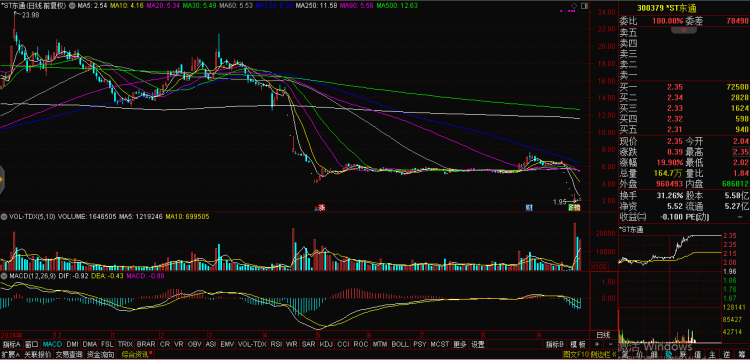This screenshot has height=360, width=750.
Task: Click the 图文F10 link
Action: [x=574, y=355]
